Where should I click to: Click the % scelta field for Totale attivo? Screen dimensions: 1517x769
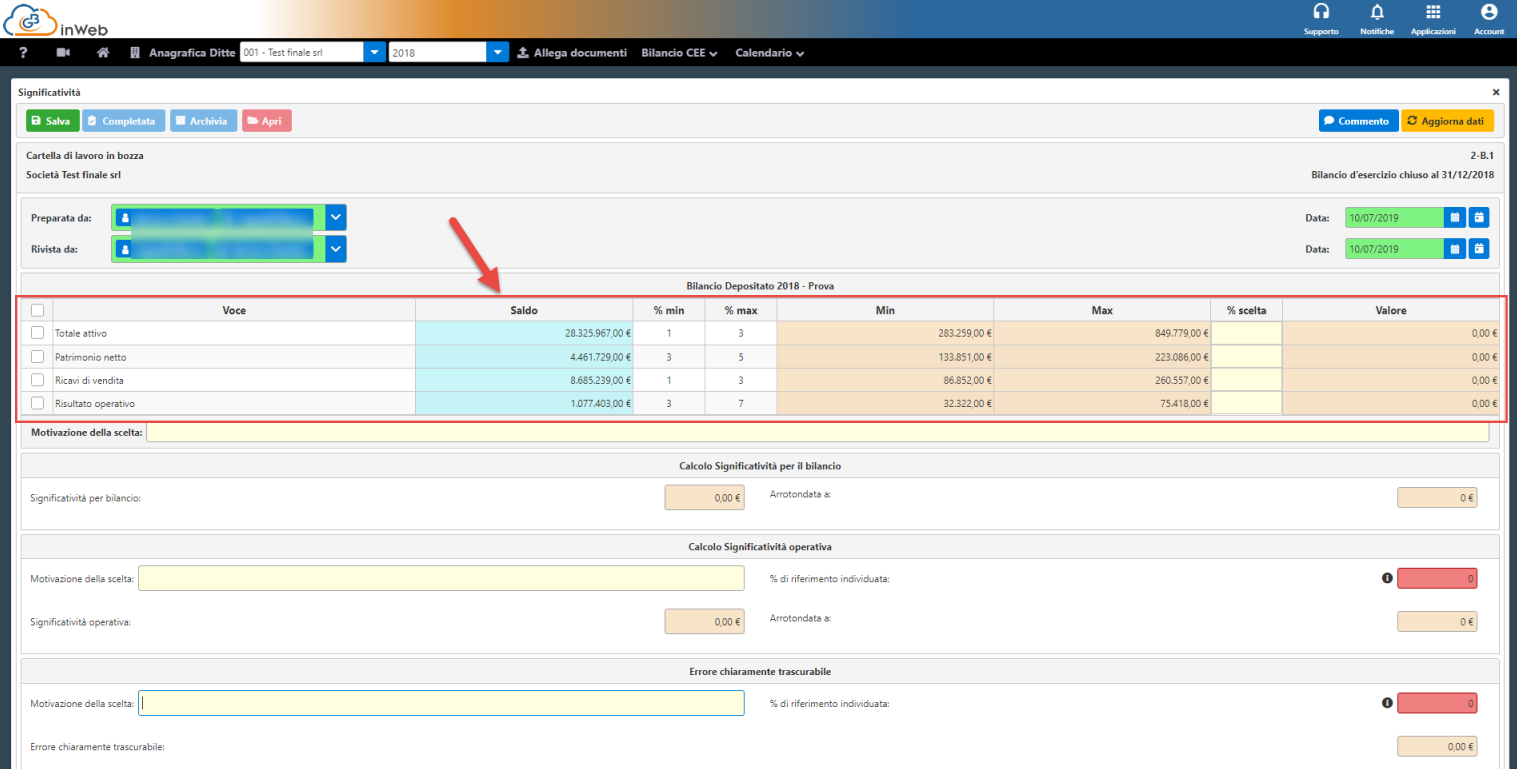coord(1246,333)
